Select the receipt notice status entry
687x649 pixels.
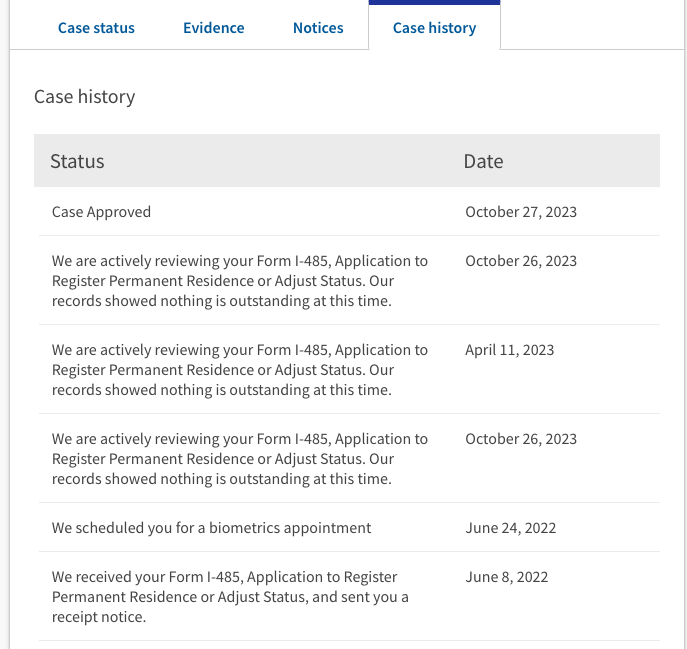[x=230, y=597]
